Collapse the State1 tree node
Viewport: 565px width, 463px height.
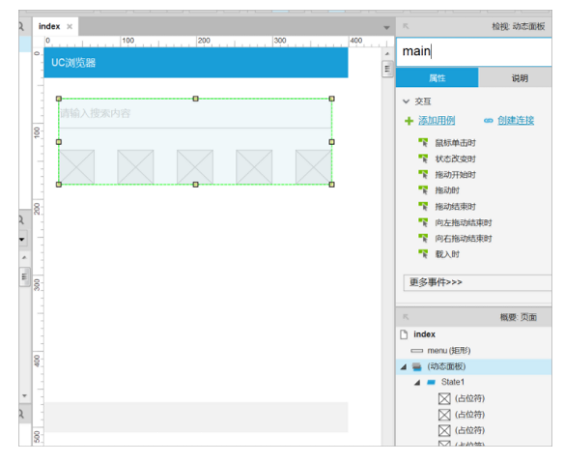[x=417, y=383]
